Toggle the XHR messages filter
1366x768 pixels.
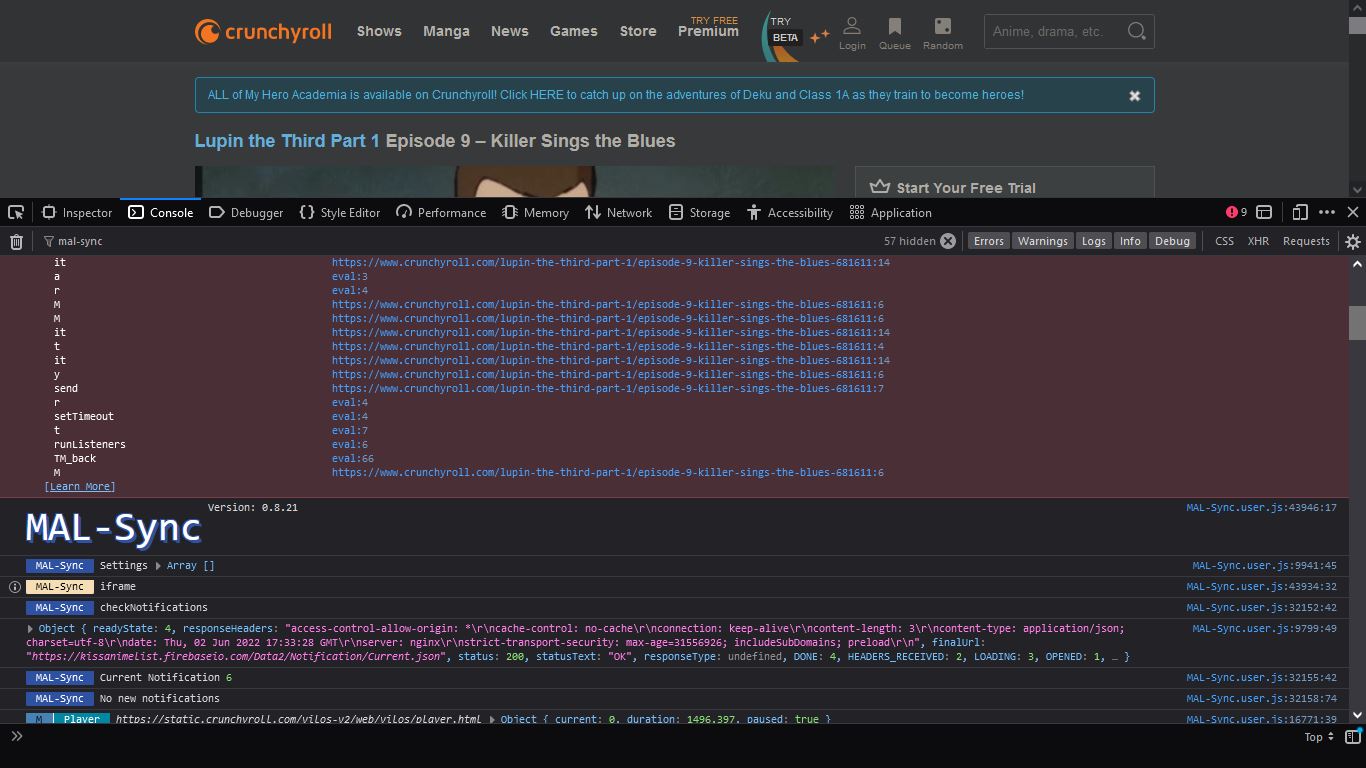1258,241
